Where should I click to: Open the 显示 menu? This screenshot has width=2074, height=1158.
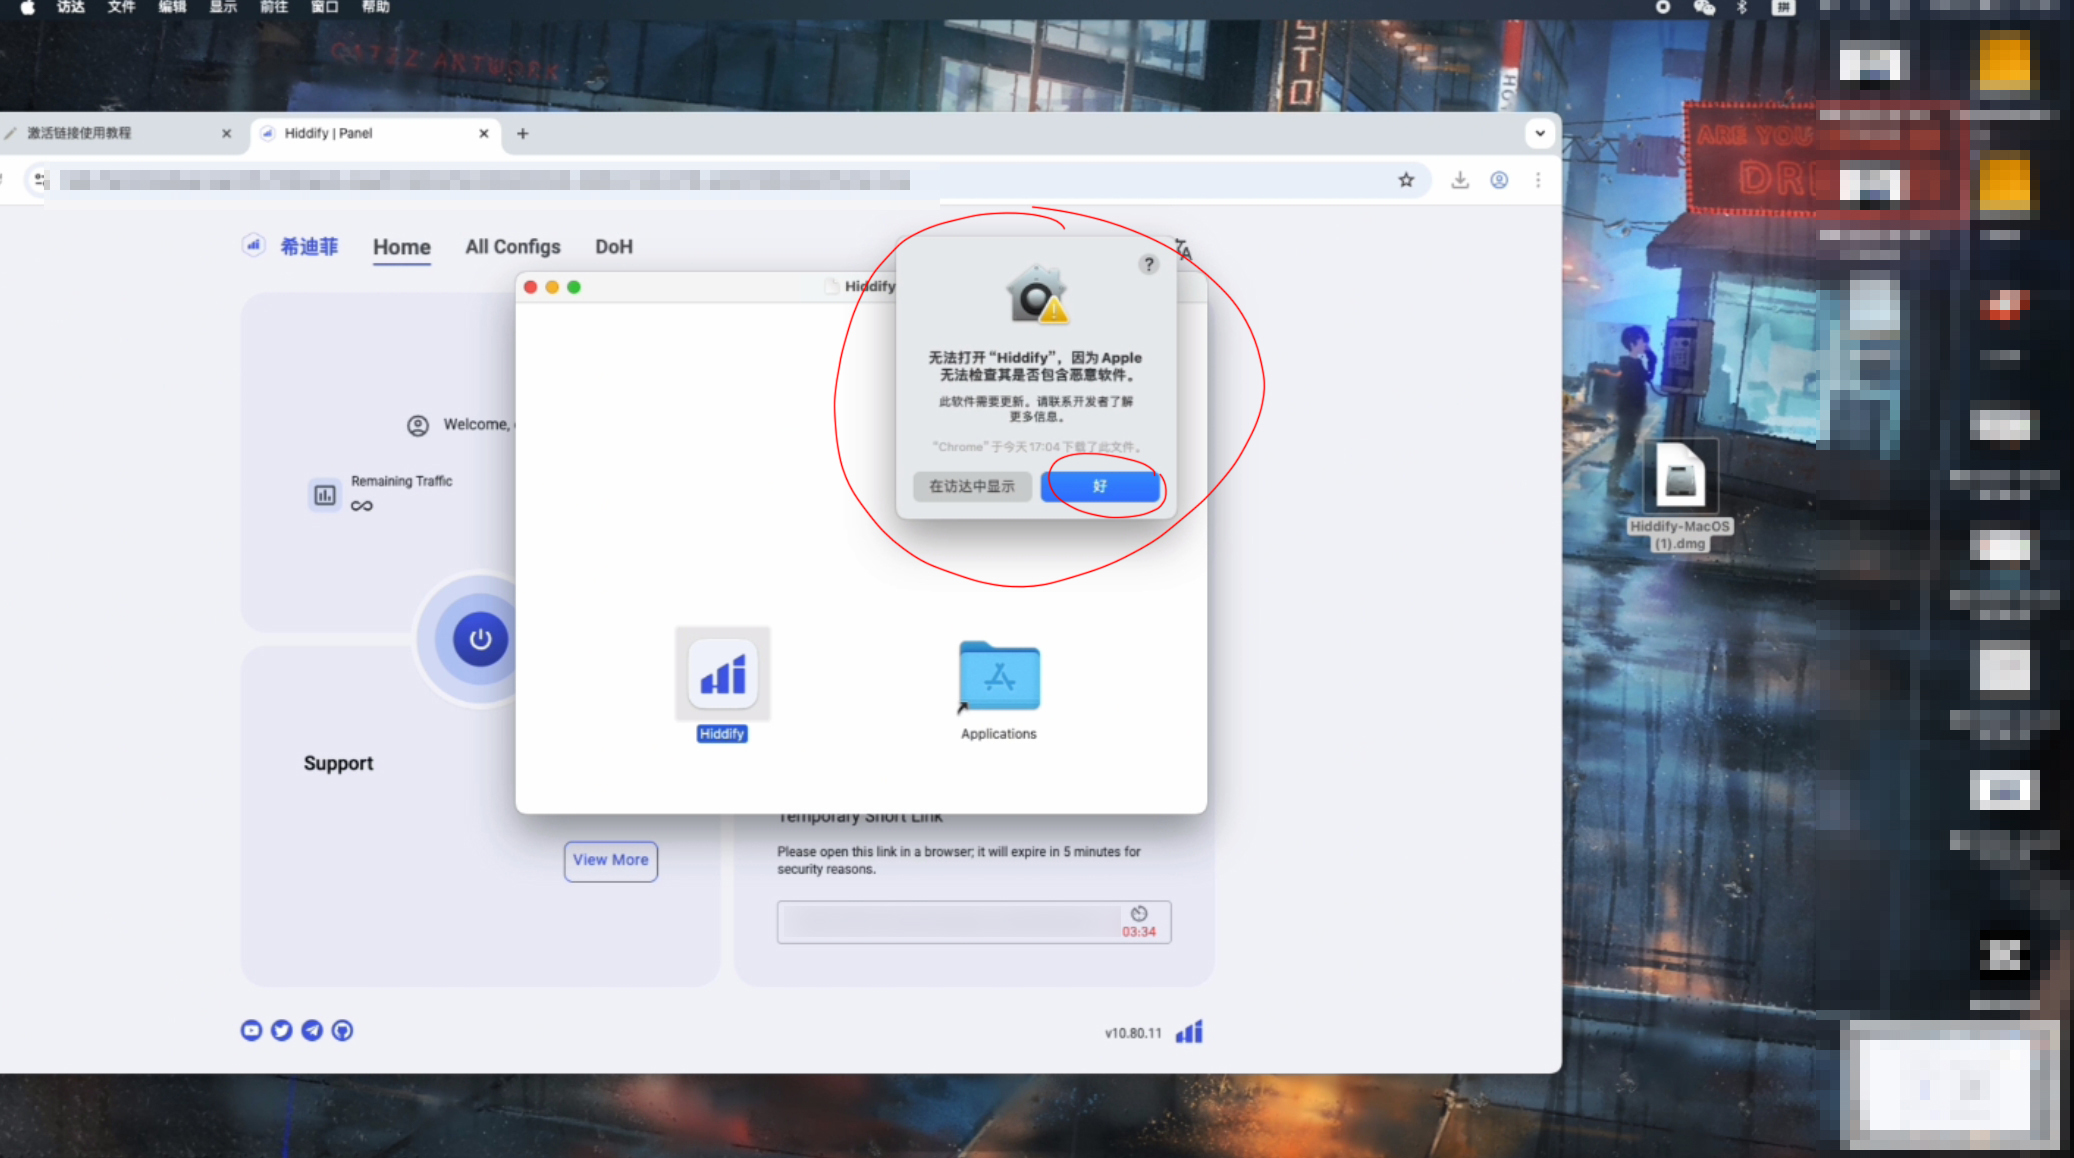[223, 7]
